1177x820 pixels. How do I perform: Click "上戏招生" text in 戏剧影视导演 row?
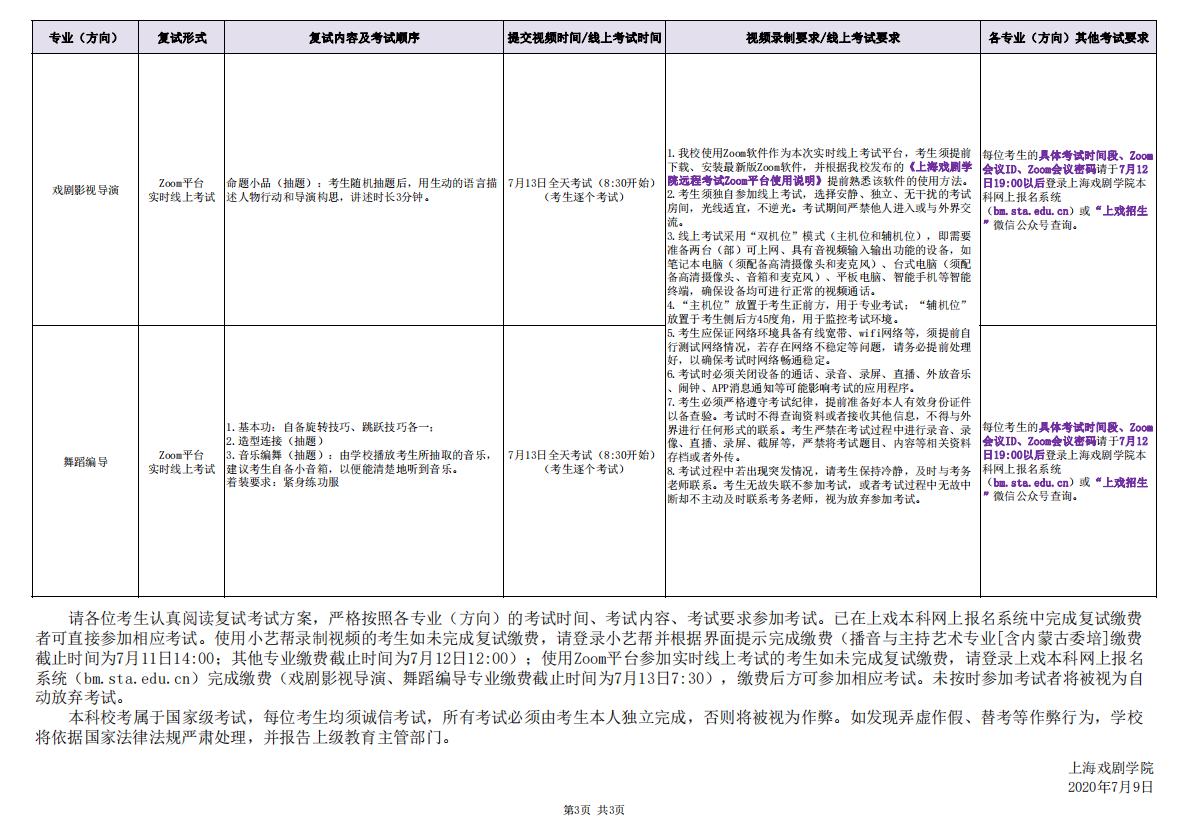tap(1121, 211)
